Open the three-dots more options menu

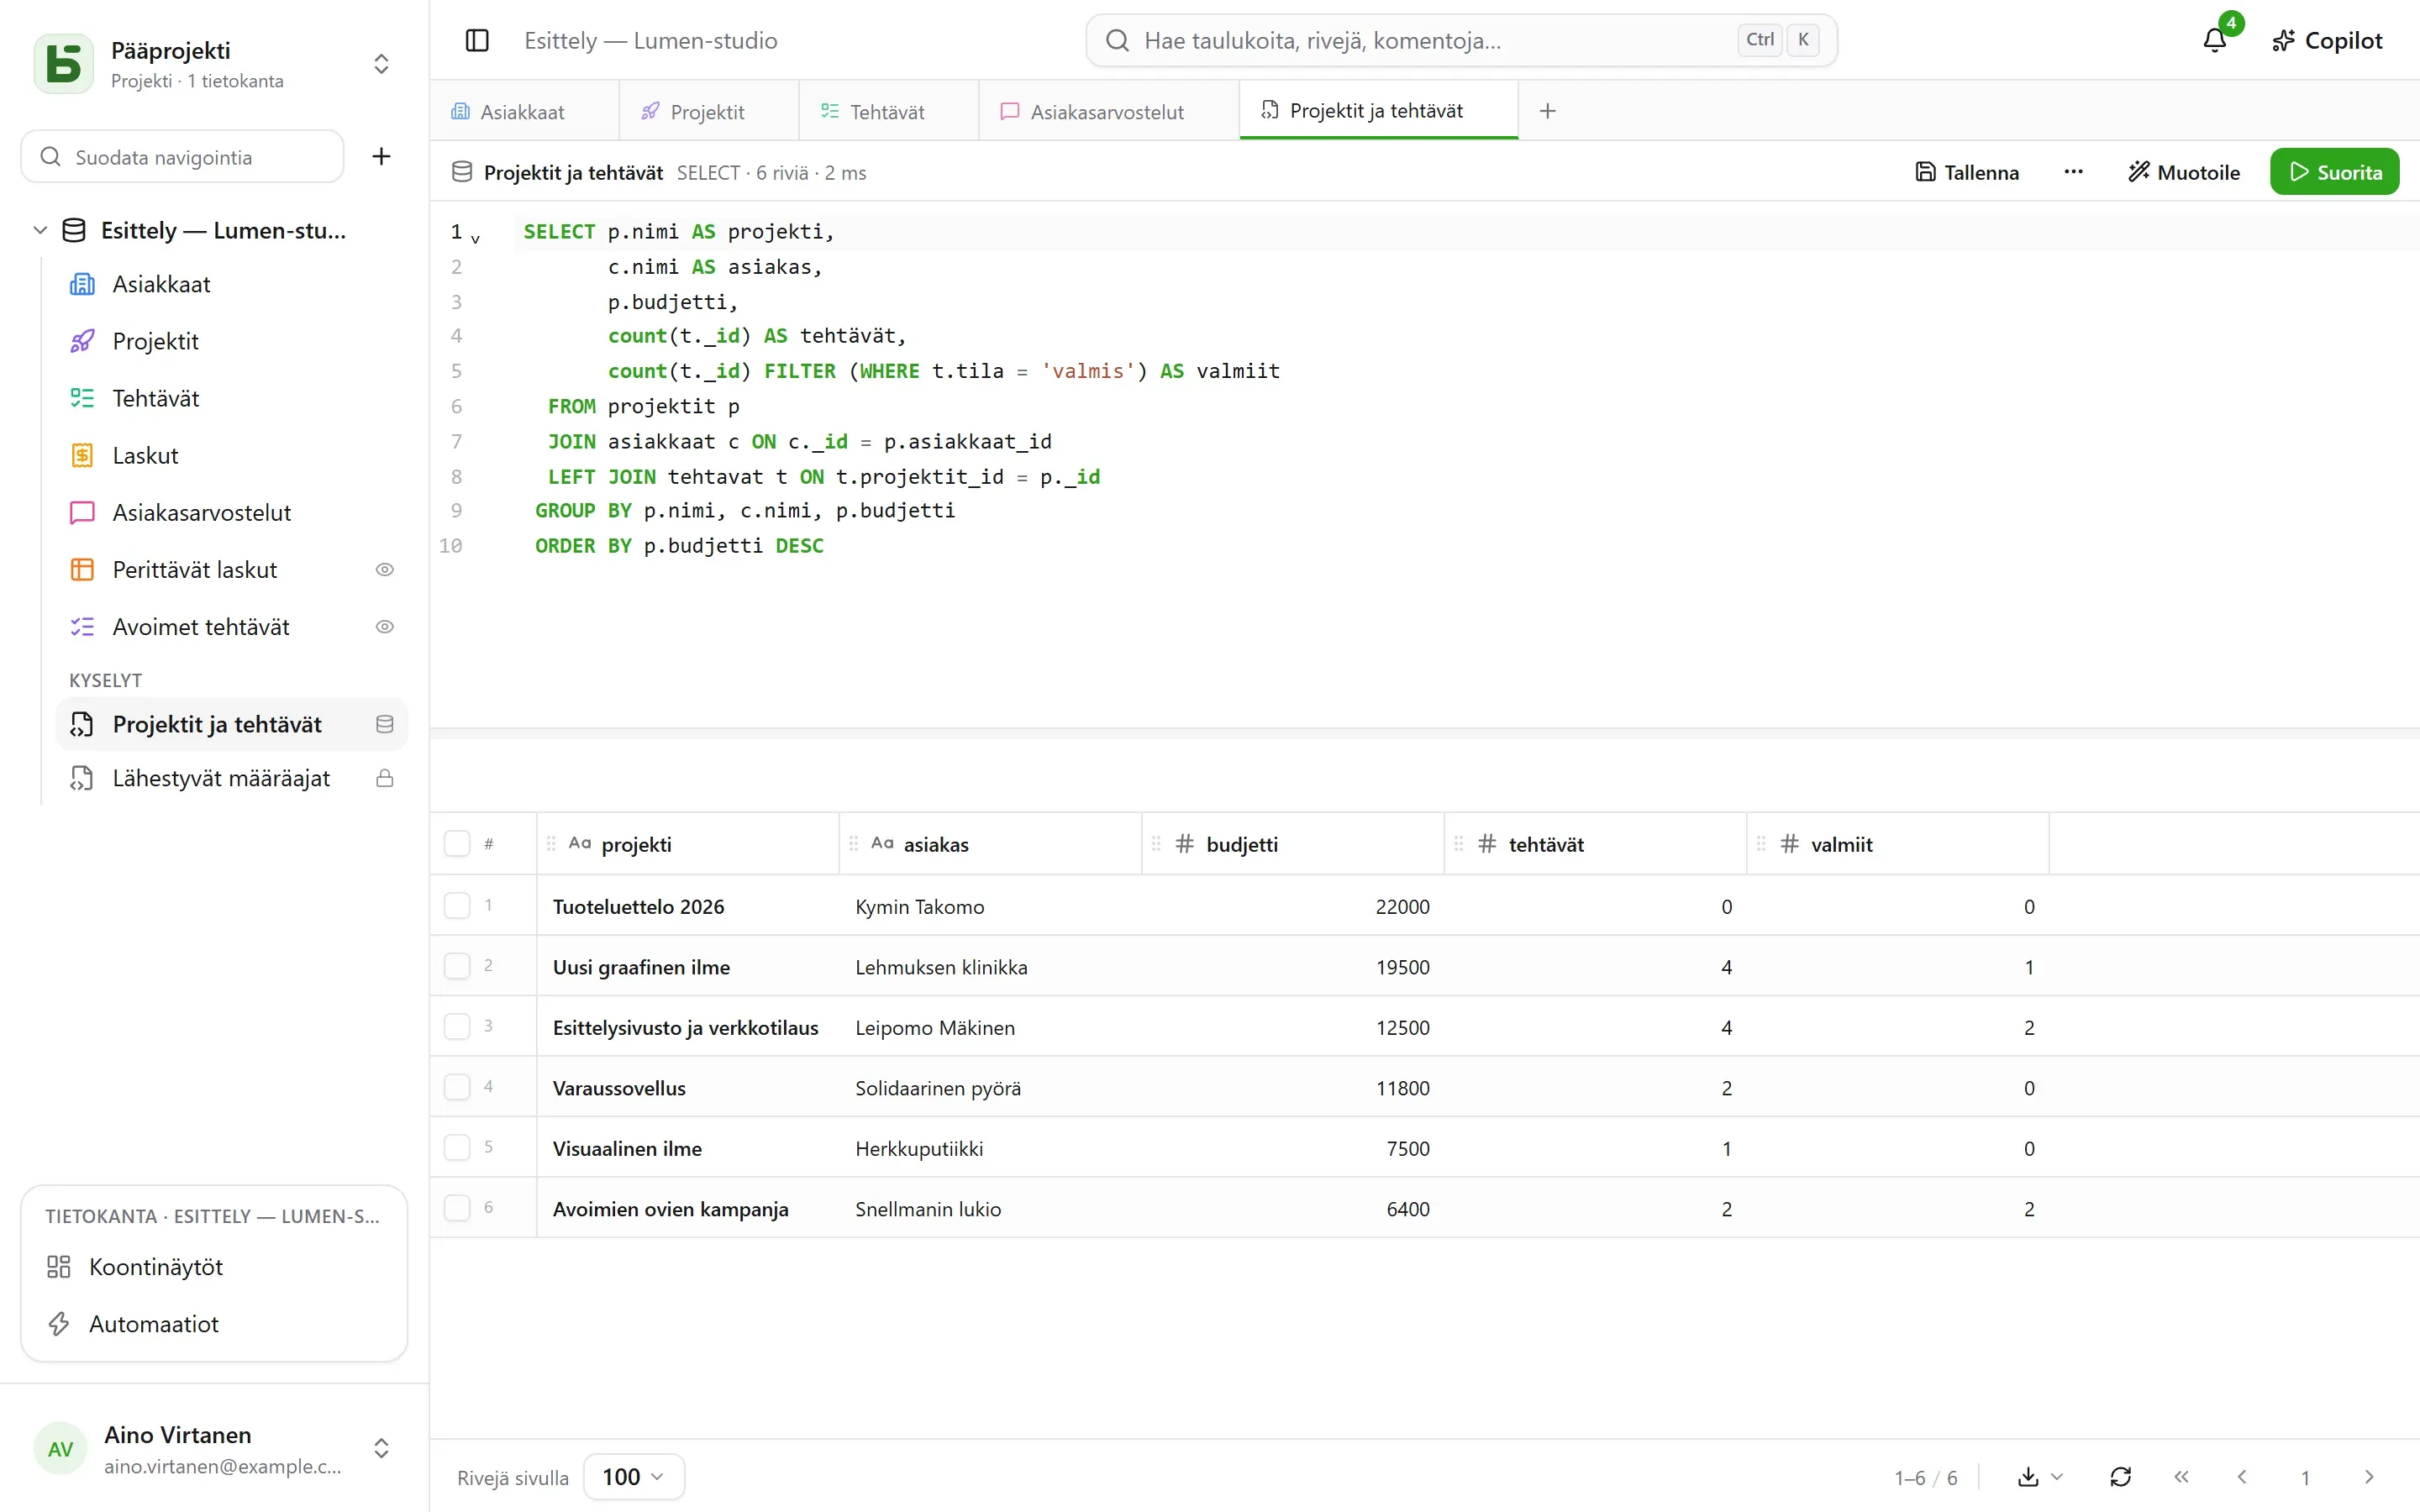(2073, 172)
